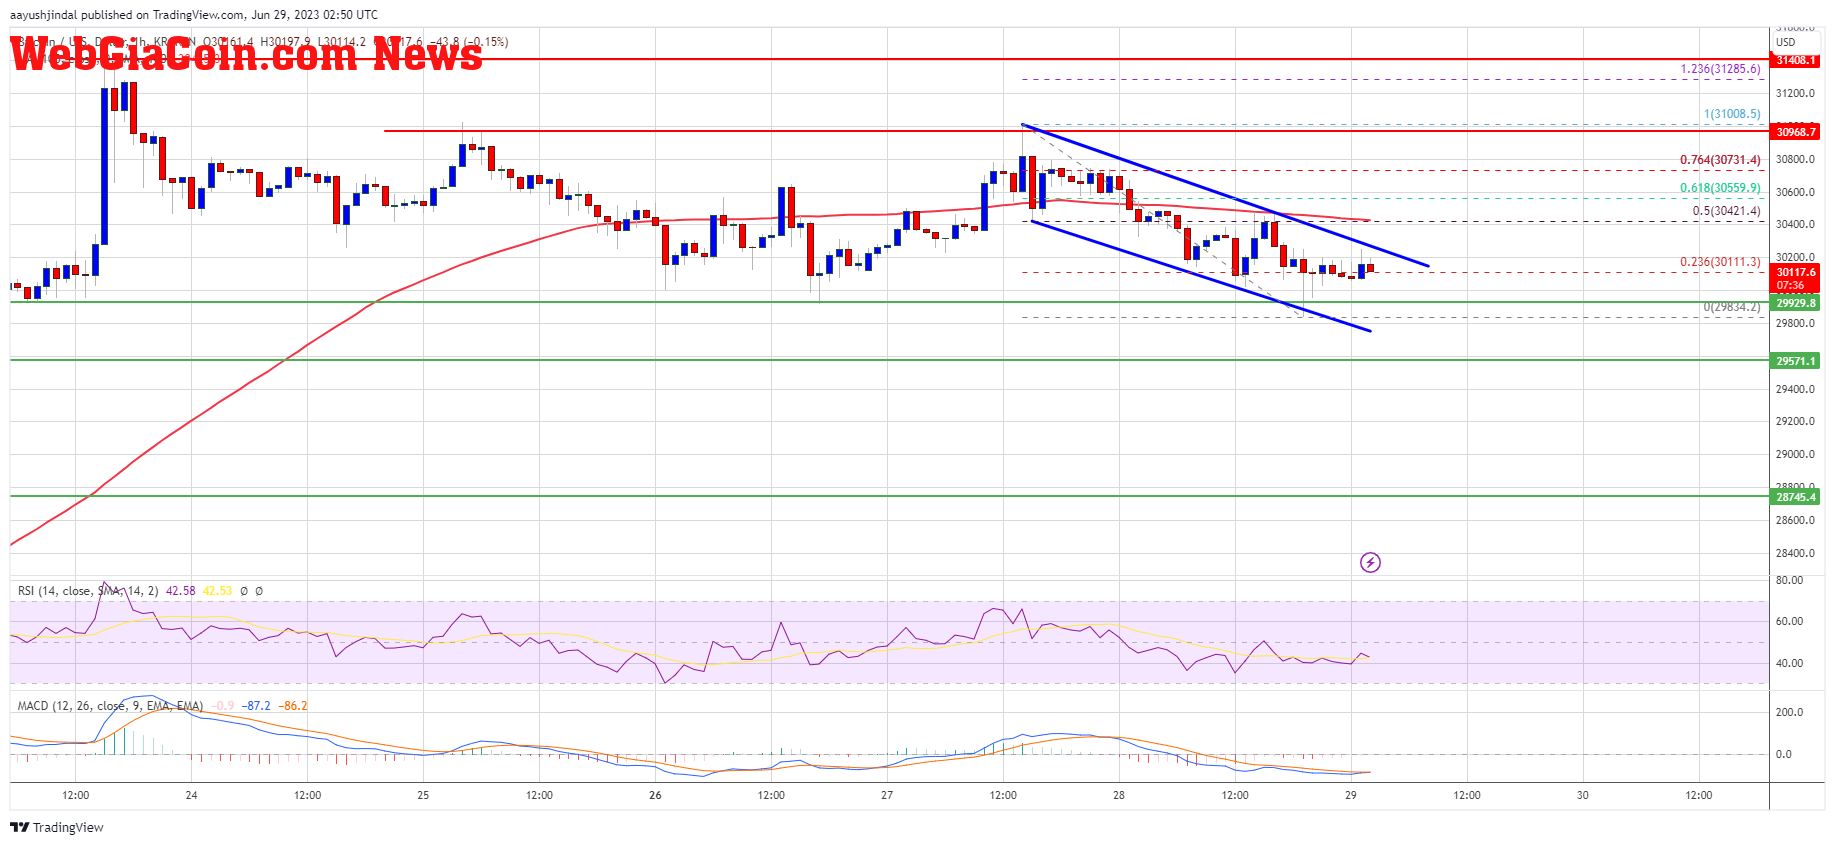The image size is (1835, 845).
Task: Click the 1.236(31285.6) Fibonacci label
Action: pos(1720,69)
